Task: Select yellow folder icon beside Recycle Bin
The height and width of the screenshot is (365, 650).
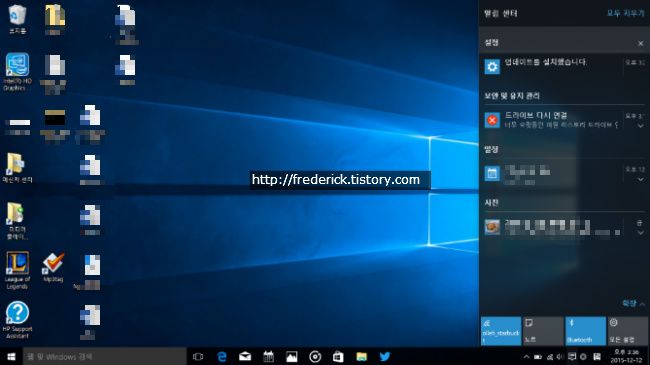Action: tap(54, 15)
